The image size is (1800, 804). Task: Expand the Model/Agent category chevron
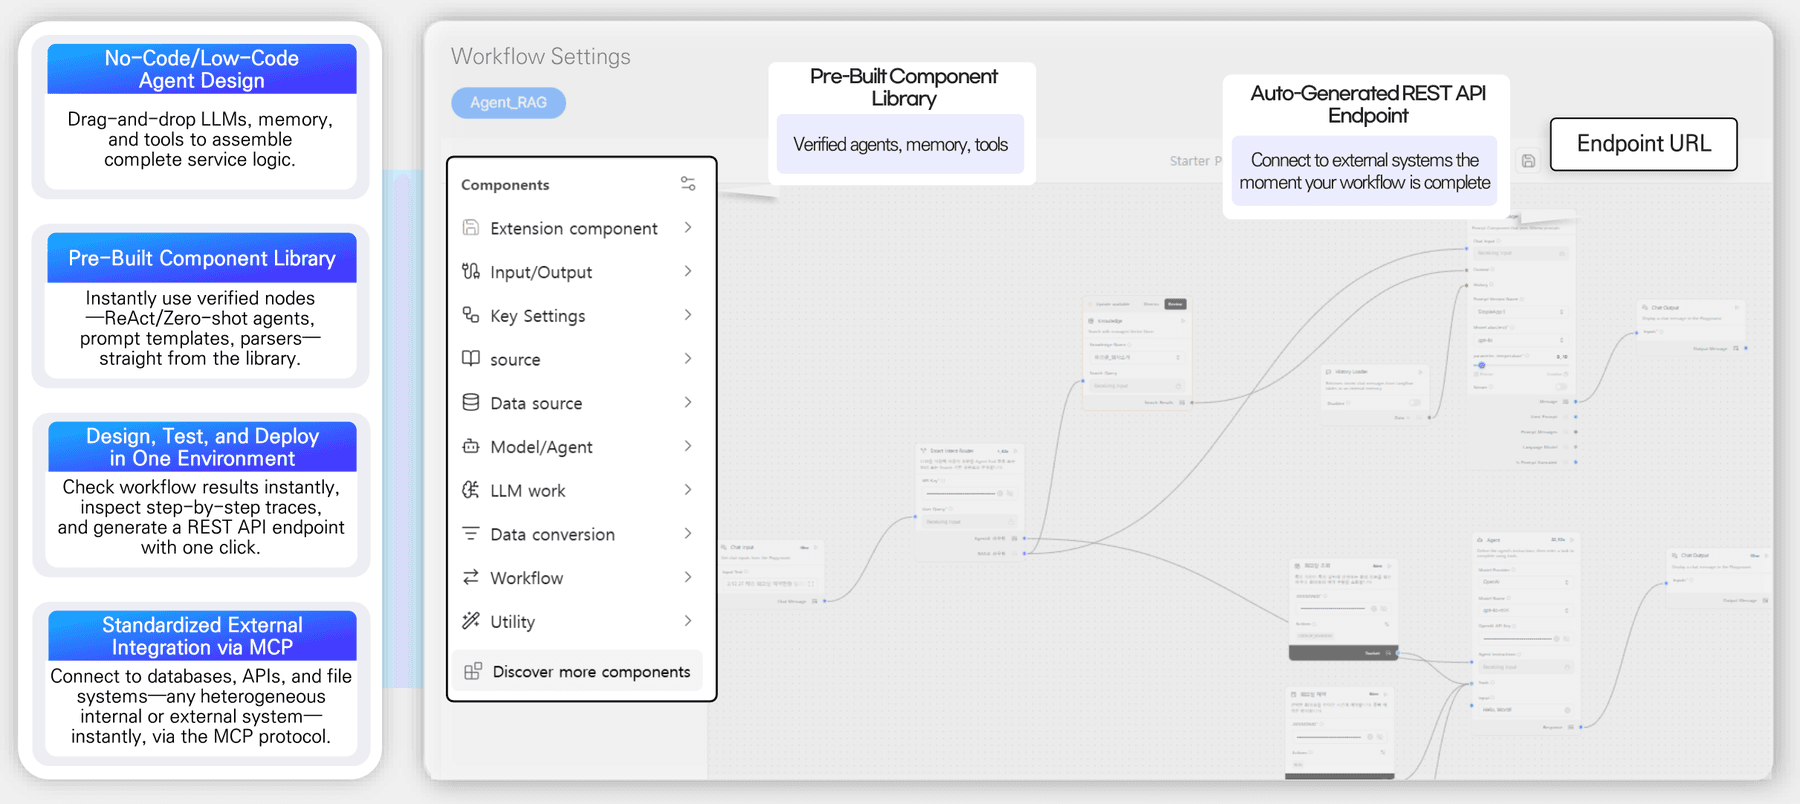688,446
